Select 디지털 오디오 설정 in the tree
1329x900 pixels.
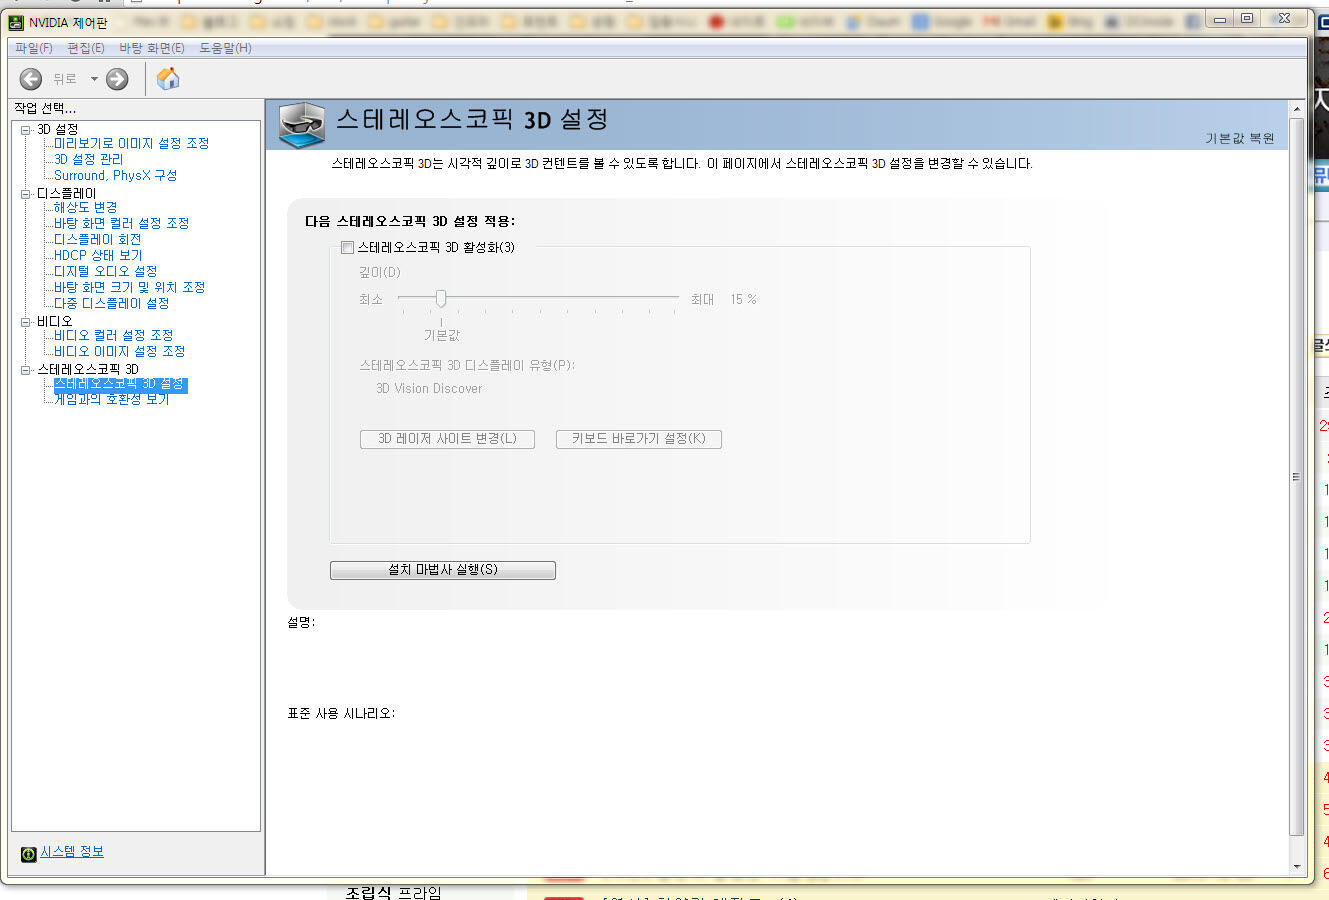pyautogui.click(x=106, y=271)
